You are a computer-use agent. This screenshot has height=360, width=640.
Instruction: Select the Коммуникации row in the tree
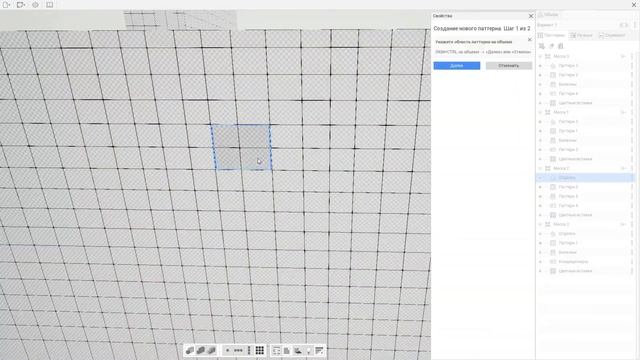coord(585,262)
